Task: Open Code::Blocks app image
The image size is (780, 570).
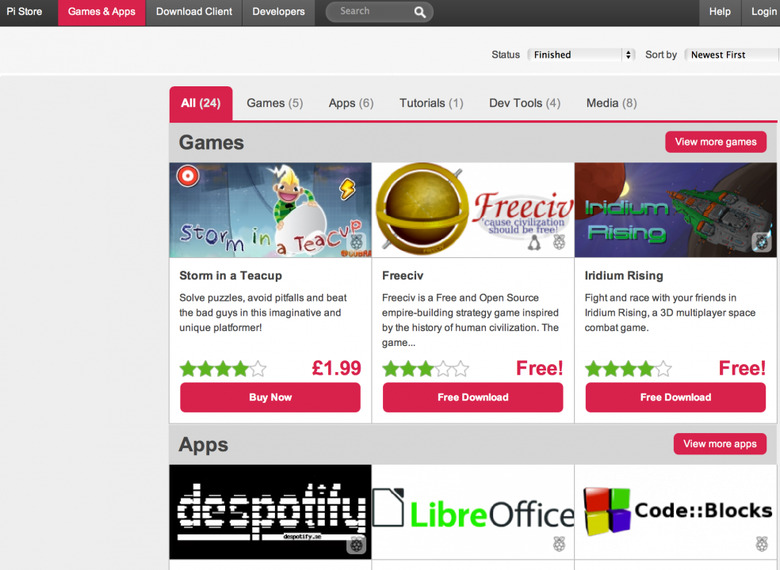Action: pos(676,512)
